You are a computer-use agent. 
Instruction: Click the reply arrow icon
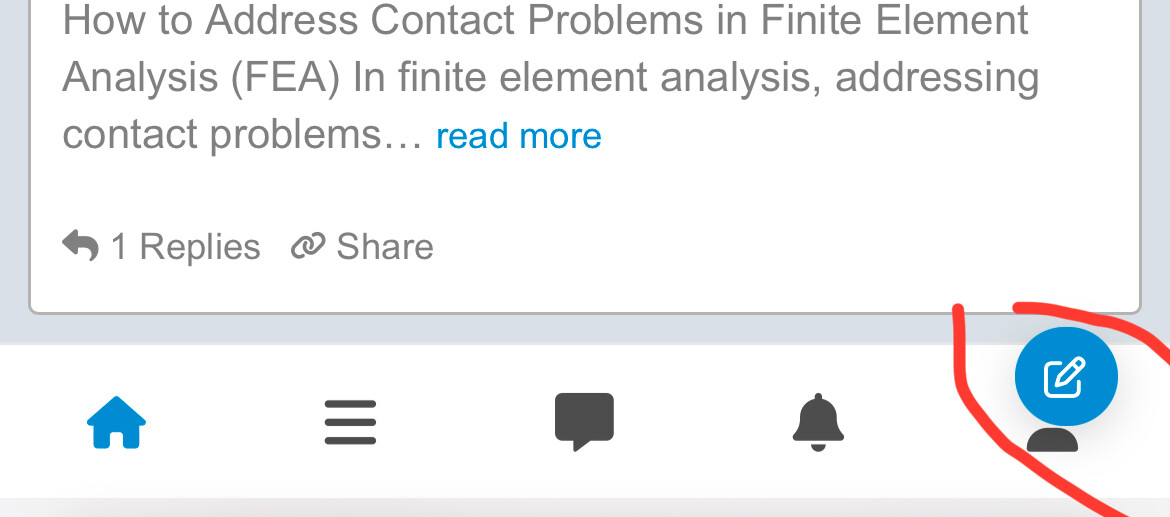point(80,245)
